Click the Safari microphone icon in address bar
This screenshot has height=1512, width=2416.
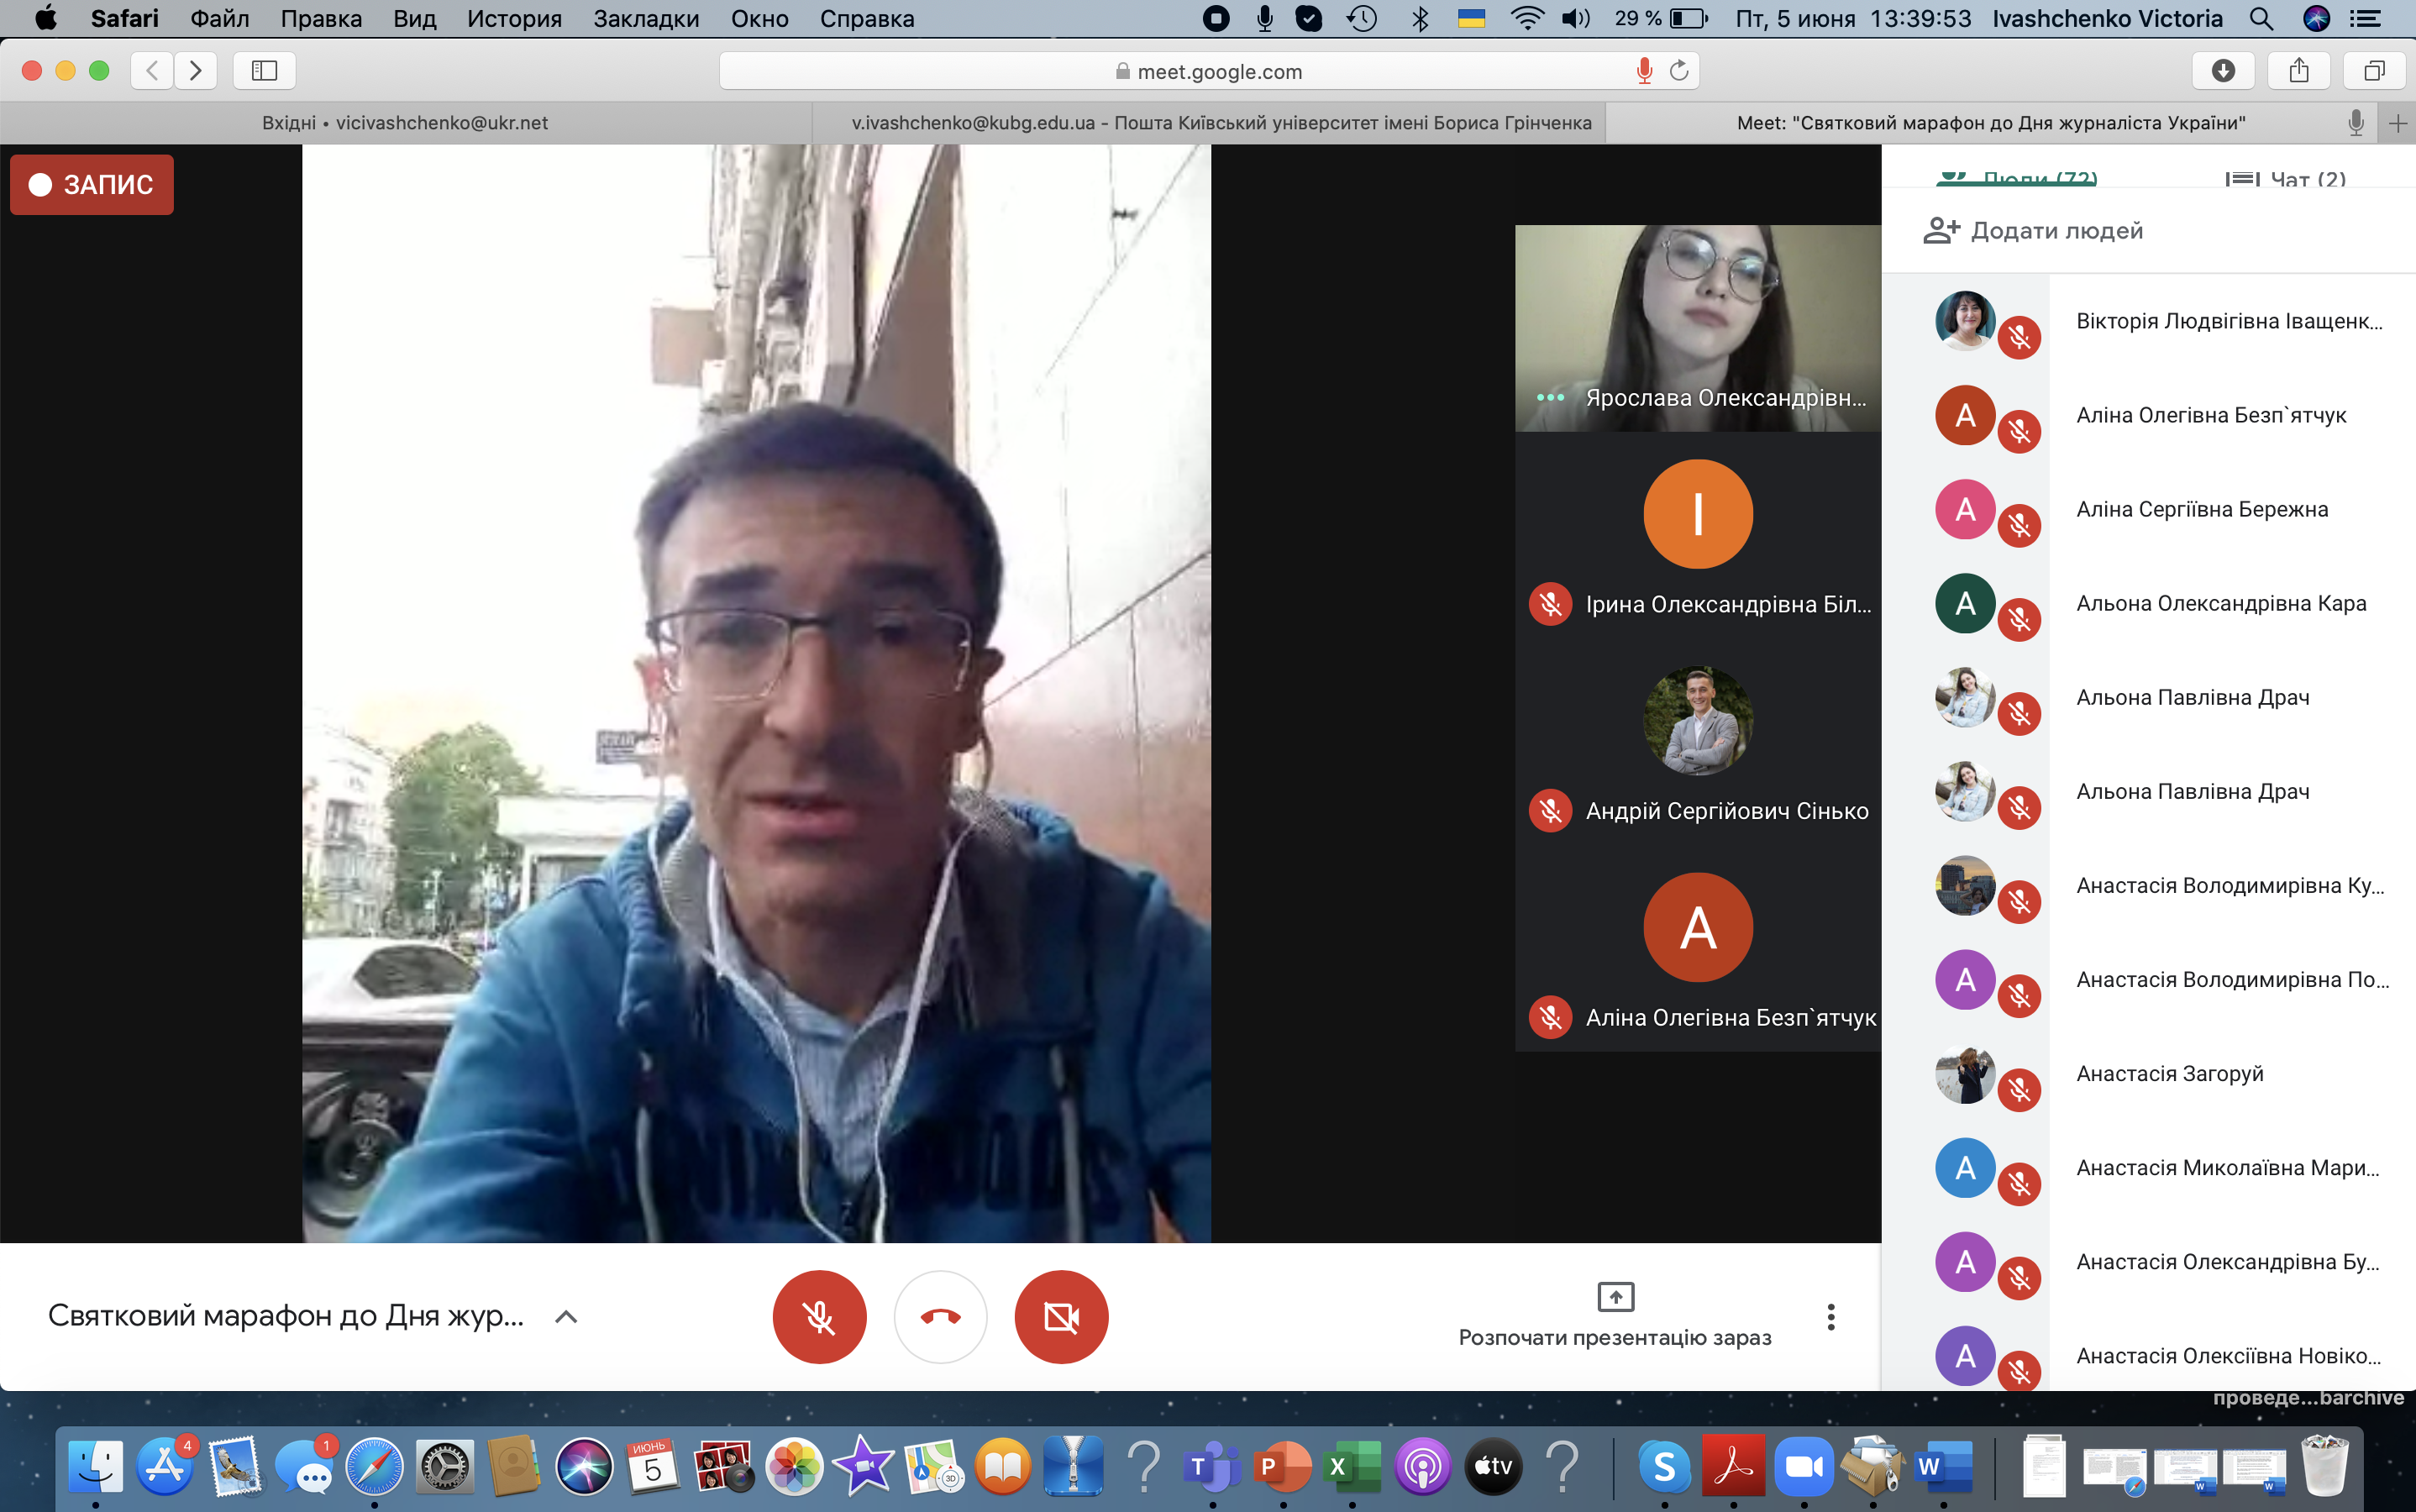point(1643,71)
